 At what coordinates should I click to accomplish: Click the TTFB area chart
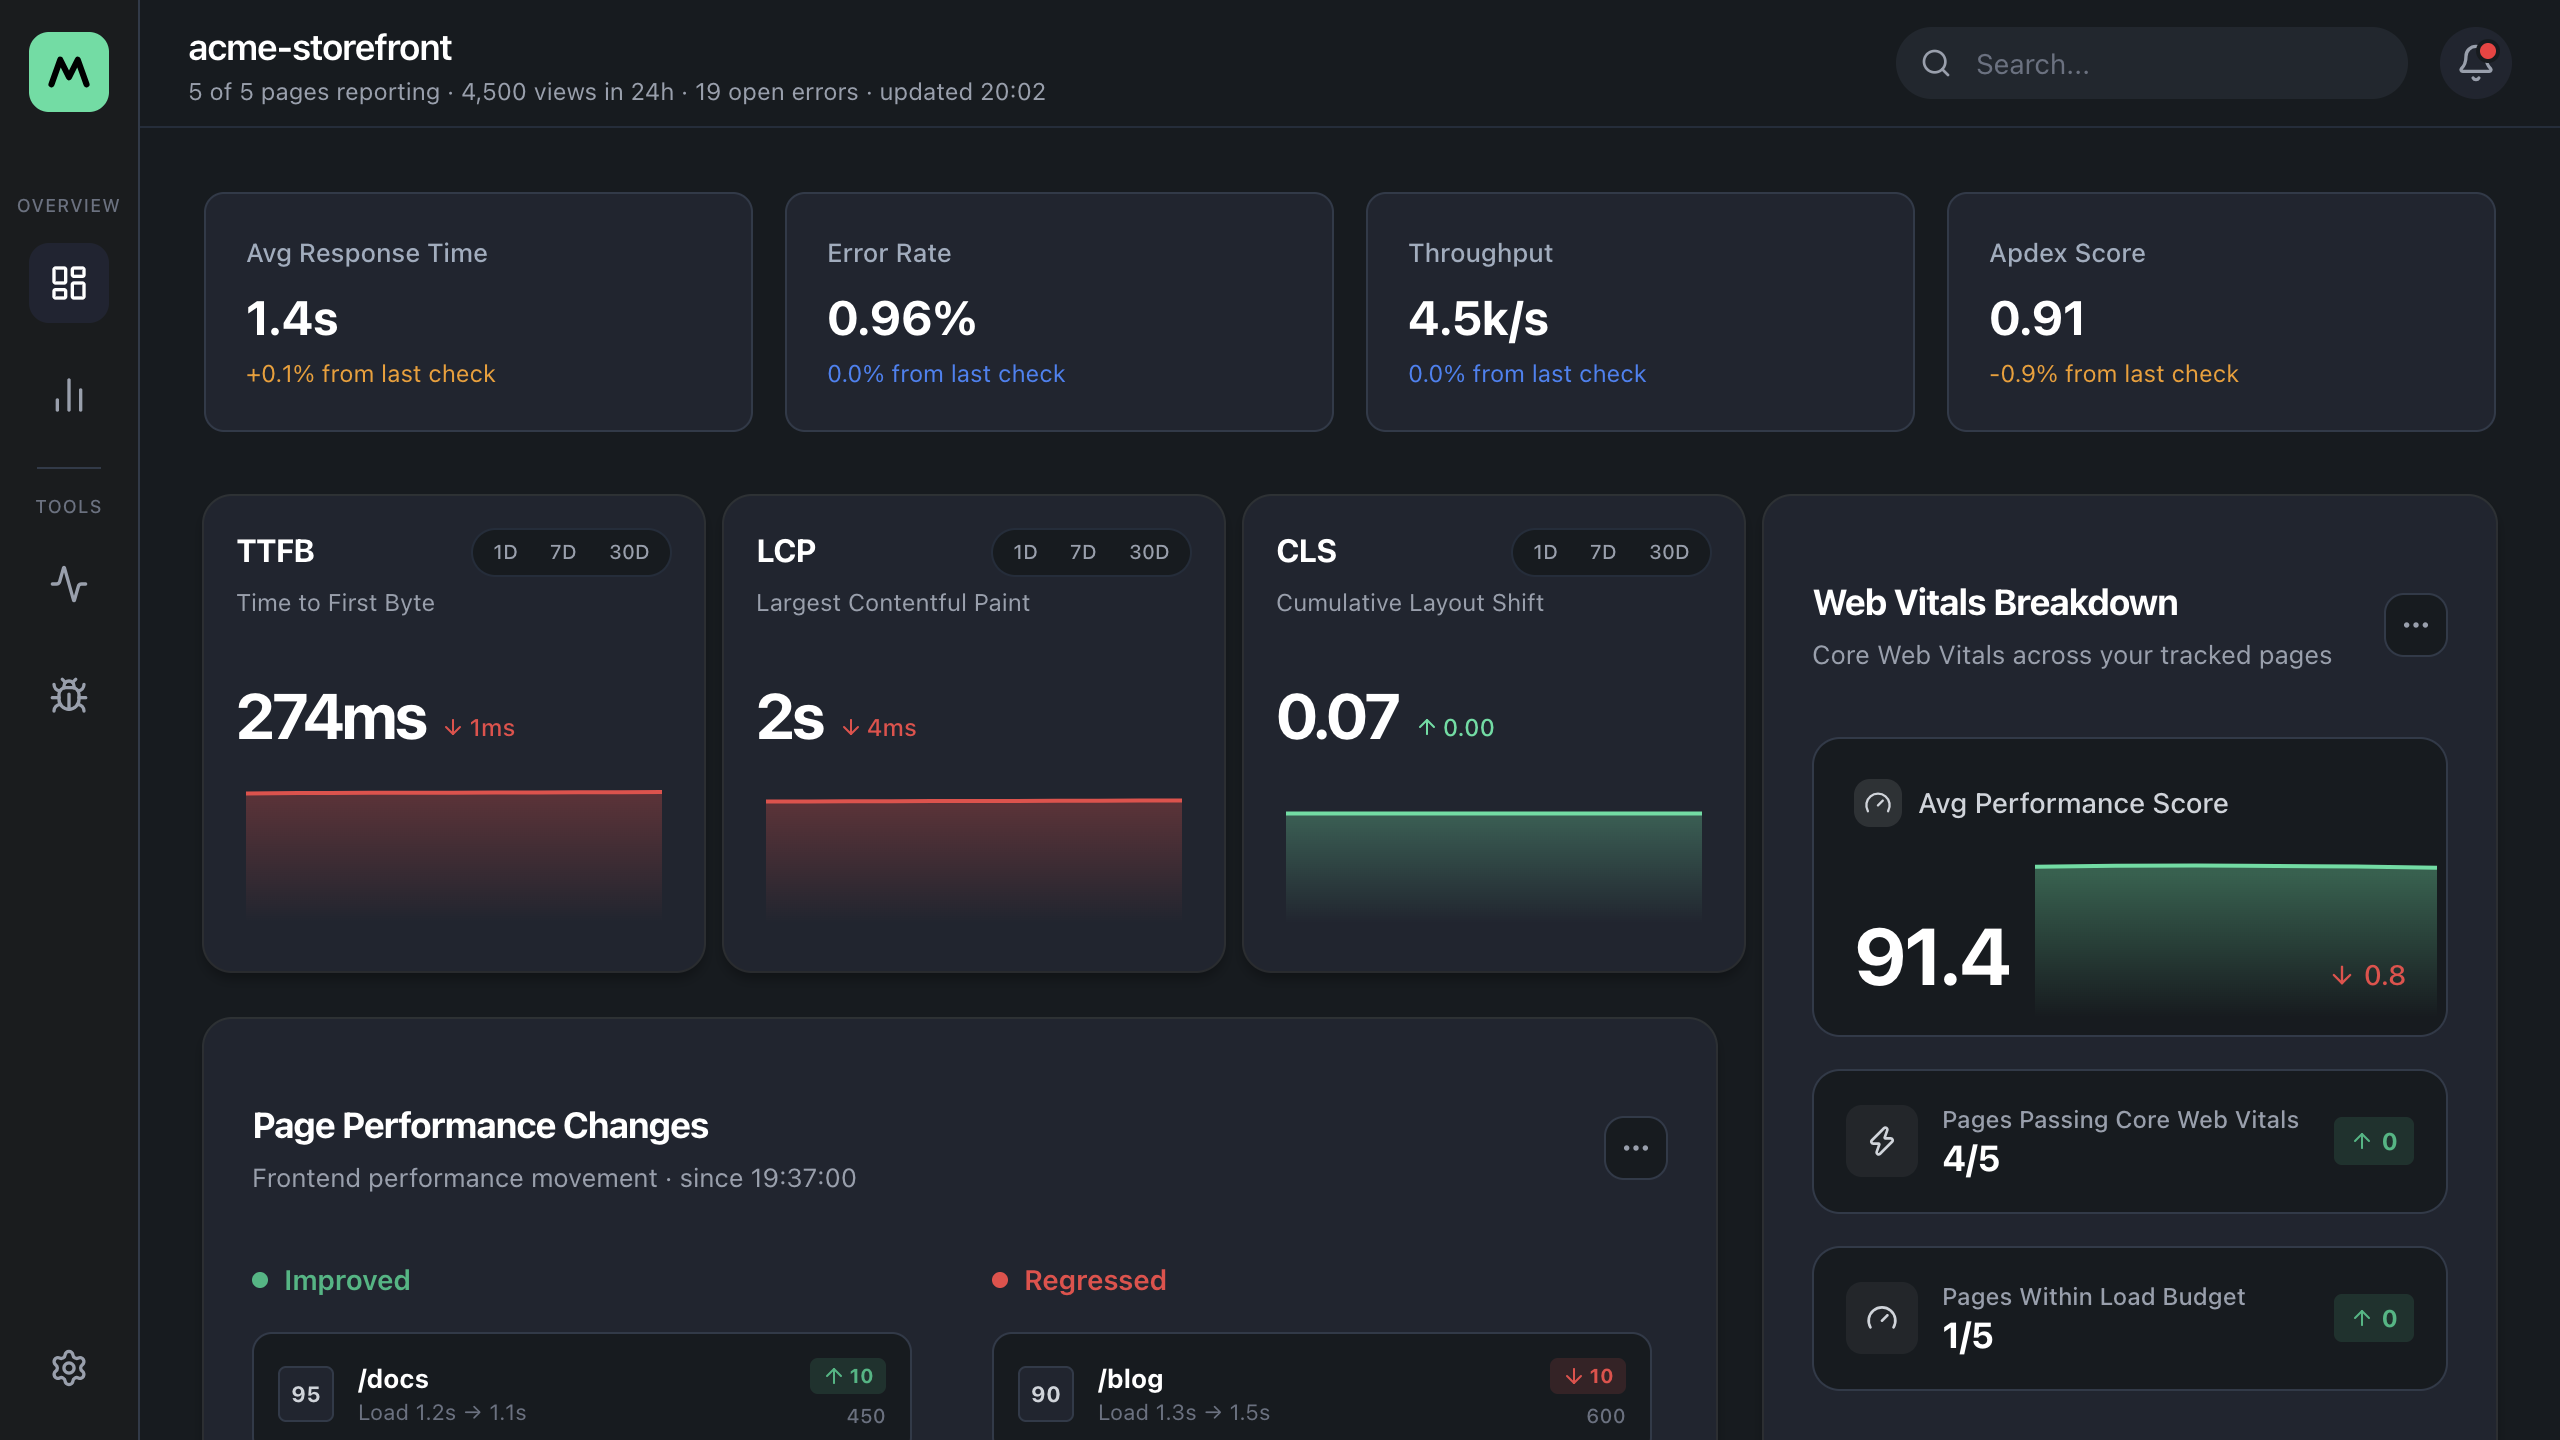[454, 854]
